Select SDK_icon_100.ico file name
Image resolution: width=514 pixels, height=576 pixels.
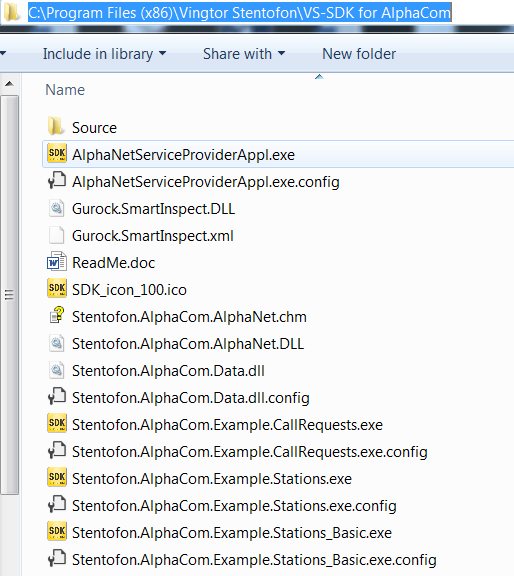(x=129, y=290)
